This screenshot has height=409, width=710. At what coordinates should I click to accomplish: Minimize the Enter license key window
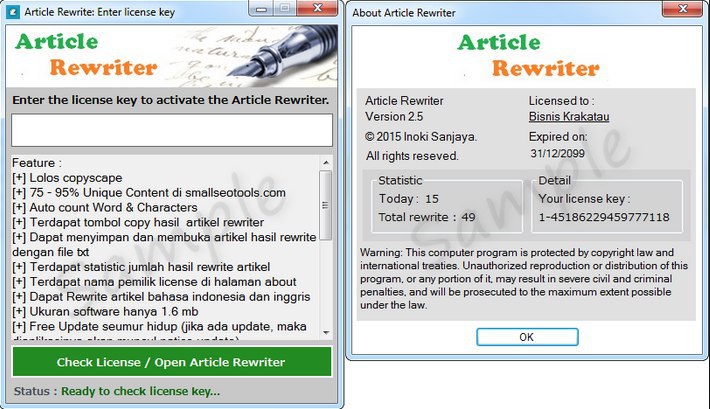pos(261,8)
